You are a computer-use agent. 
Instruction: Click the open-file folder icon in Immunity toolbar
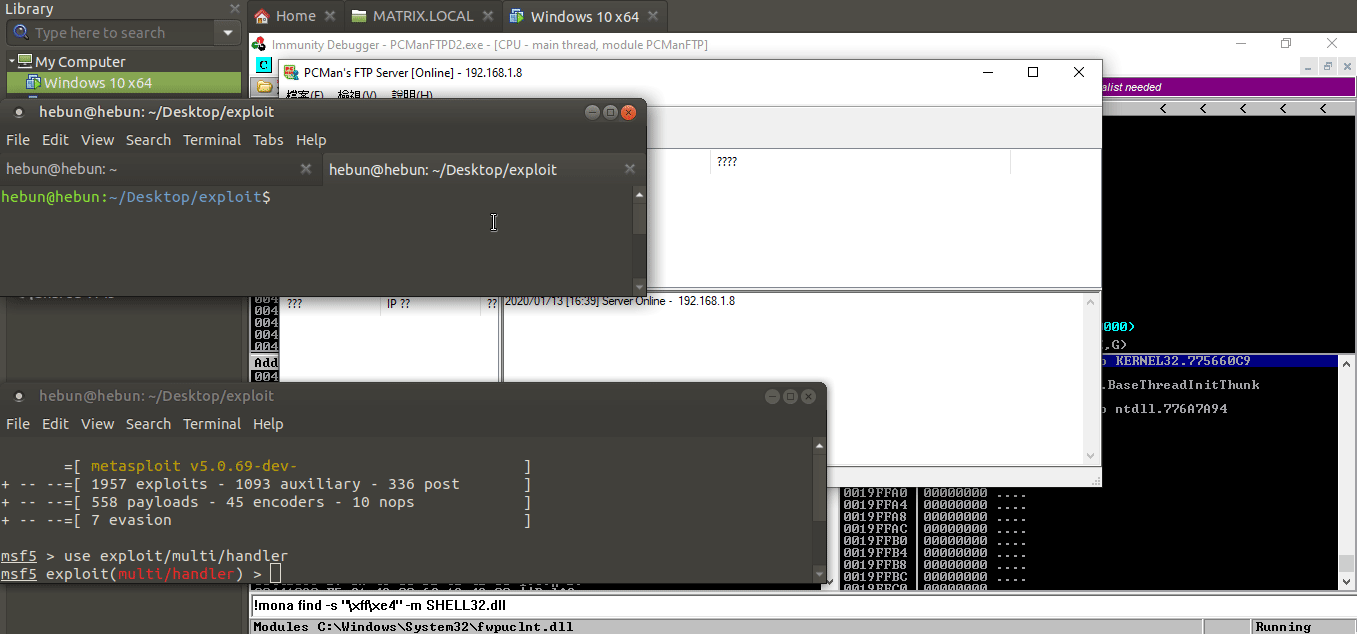pos(262,86)
